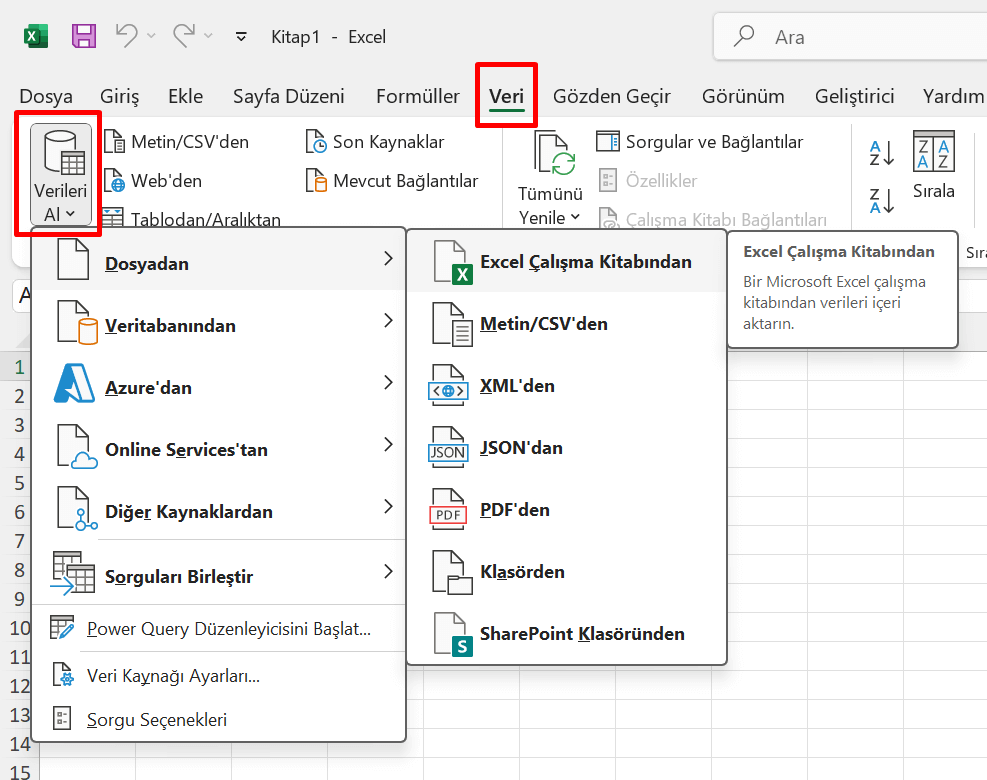987x780 pixels.
Task: Undo the last action
Action: point(127,36)
